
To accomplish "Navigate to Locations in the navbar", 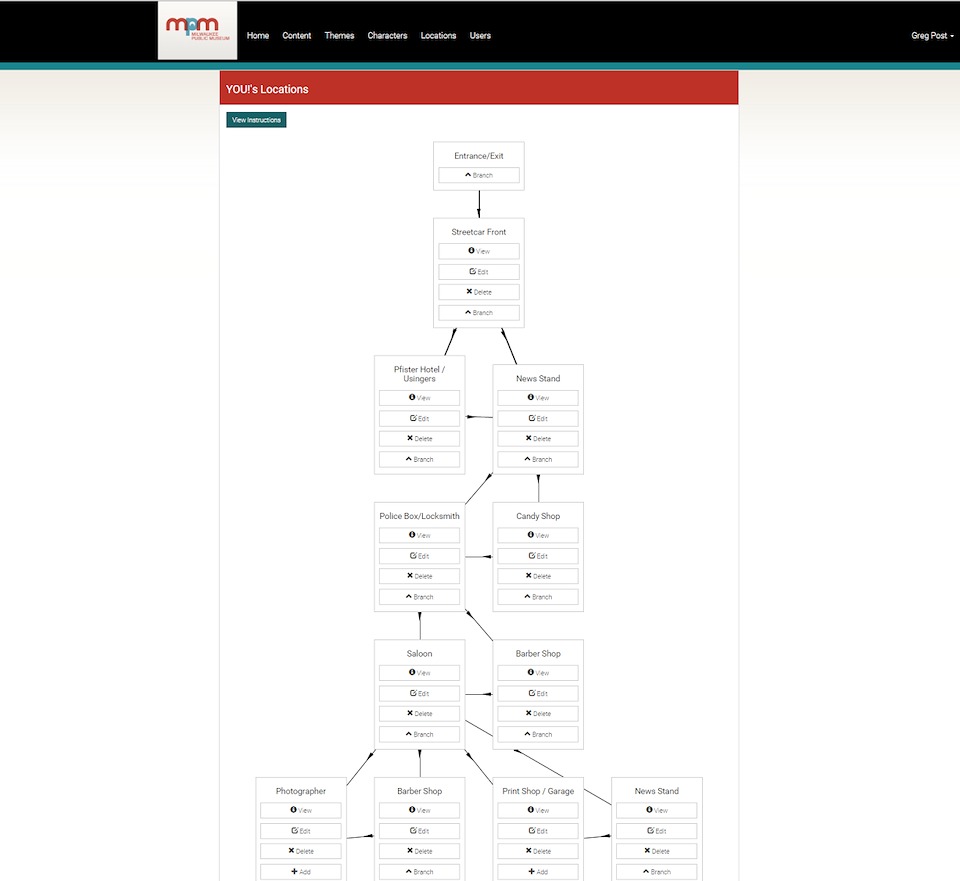I will (438, 36).
